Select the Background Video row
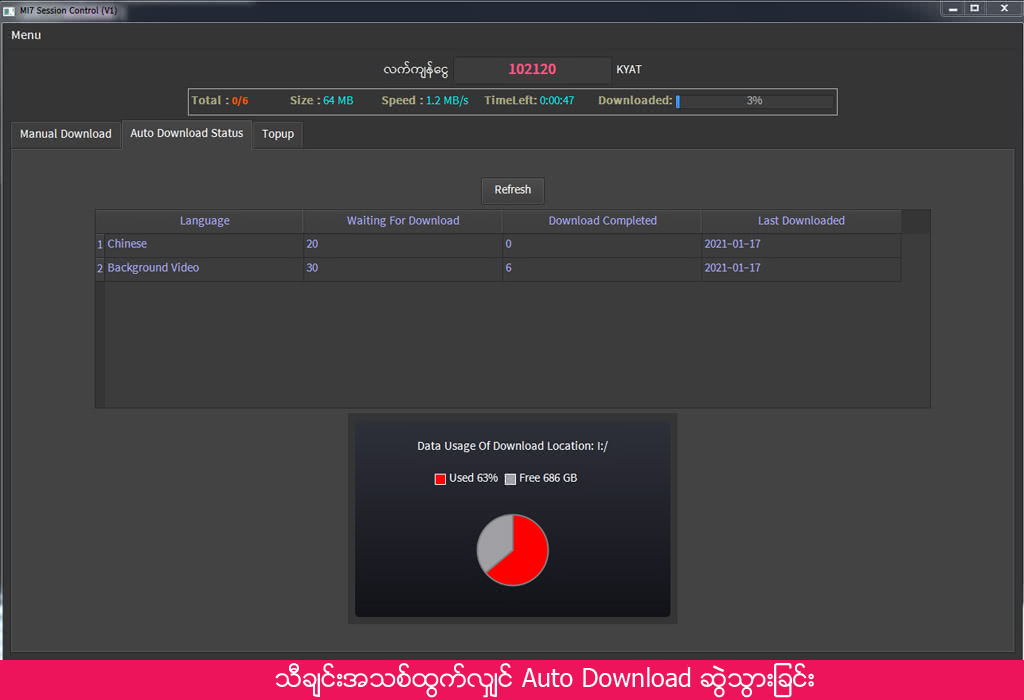 pyautogui.click(x=153, y=268)
